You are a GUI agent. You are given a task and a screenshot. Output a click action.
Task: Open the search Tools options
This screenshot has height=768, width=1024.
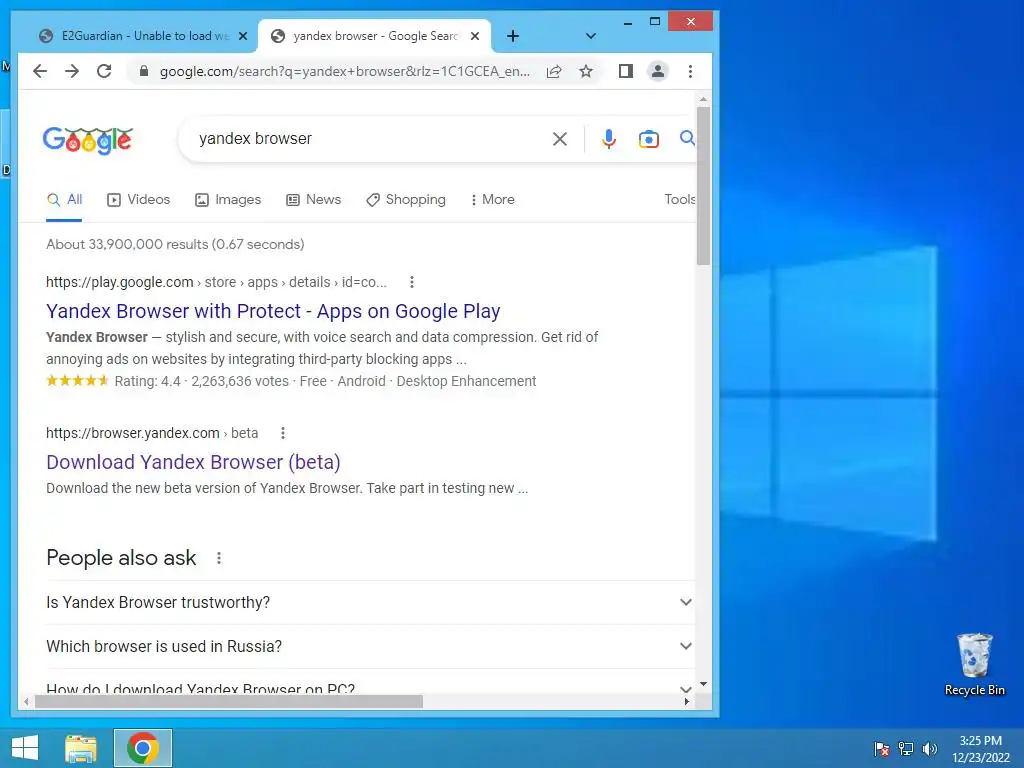(x=679, y=200)
